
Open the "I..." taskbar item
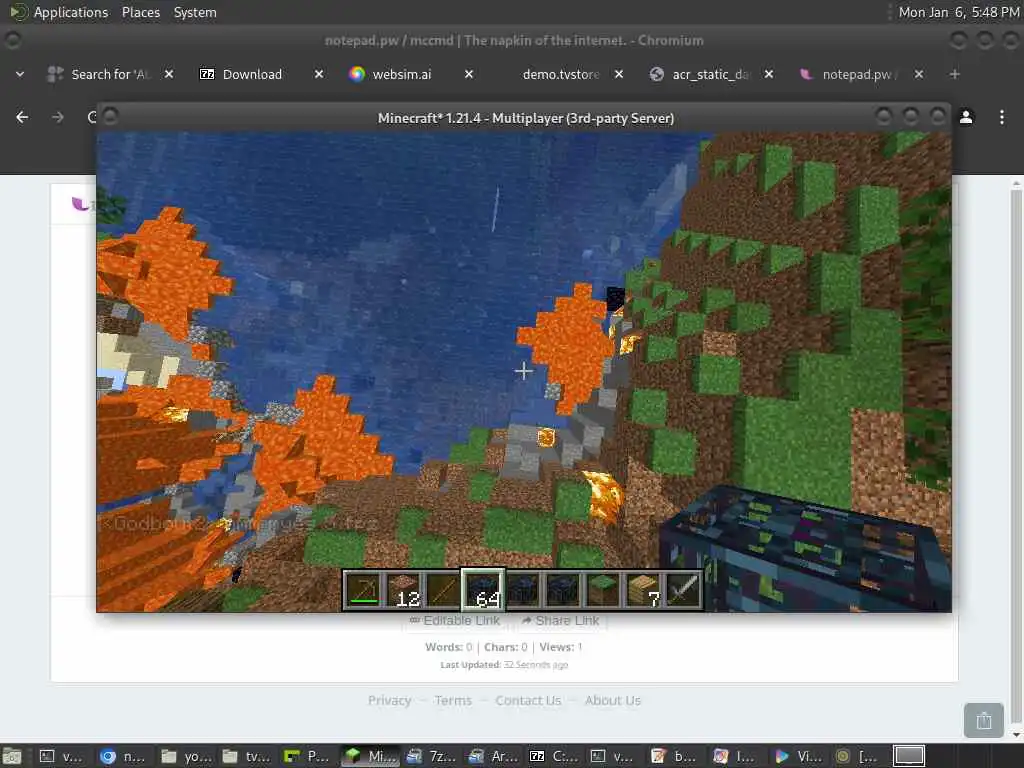pos(737,756)
